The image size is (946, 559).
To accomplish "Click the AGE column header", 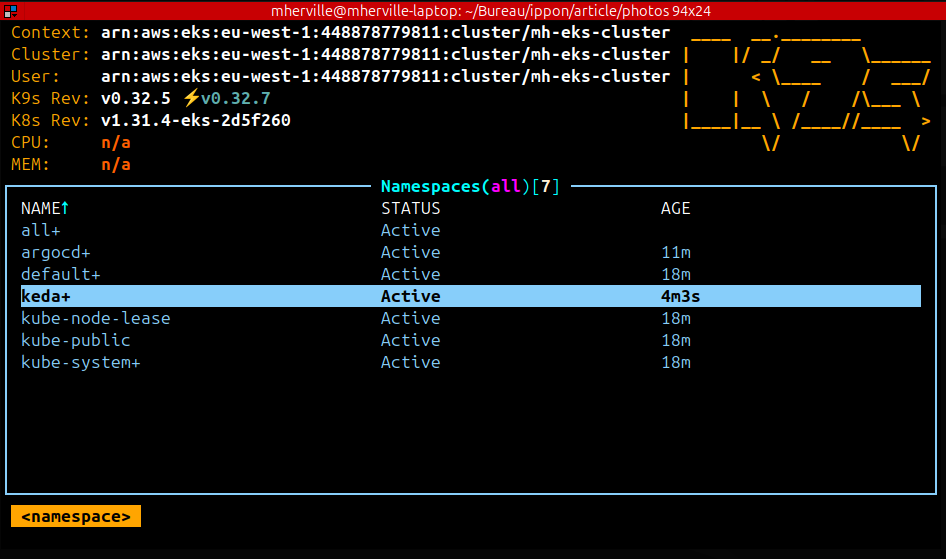I will pos(675,208).
